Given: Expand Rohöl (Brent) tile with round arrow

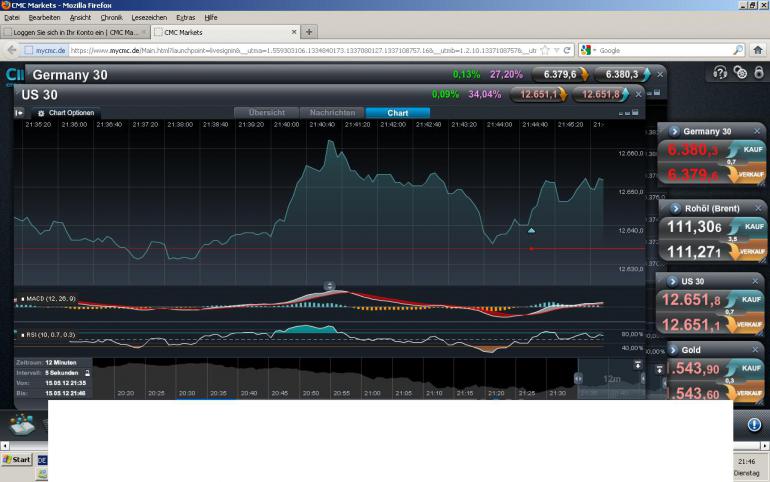Looking at the screenshot, I should [x=676, y=209].
